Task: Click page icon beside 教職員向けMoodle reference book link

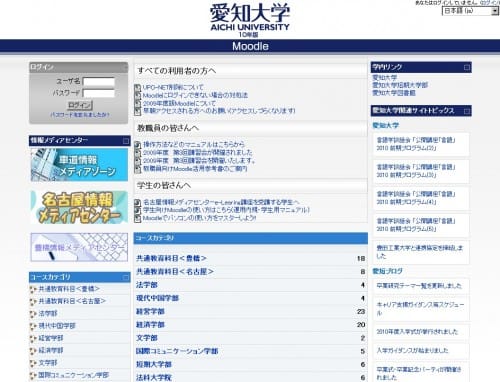Action: pyautogui.click(x=138, y=169)
